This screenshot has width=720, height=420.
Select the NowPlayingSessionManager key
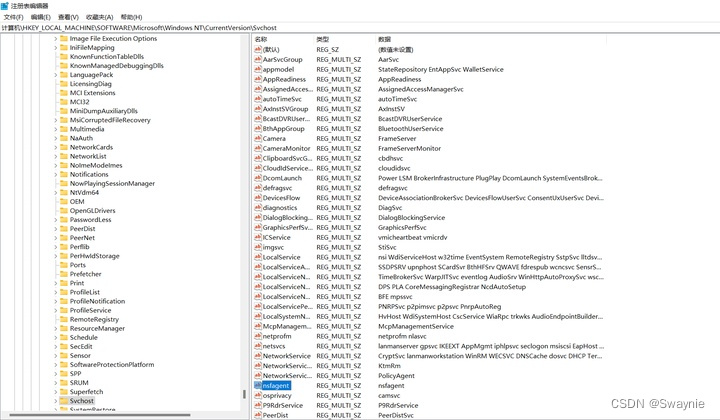(112, 184)
